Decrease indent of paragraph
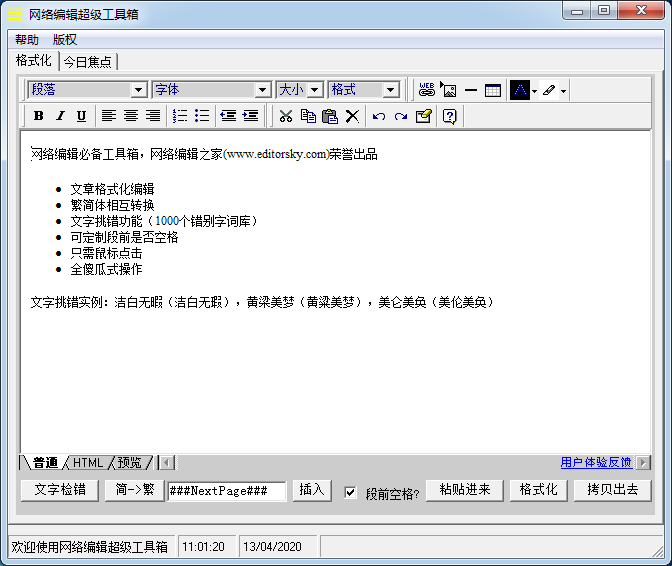672x566 pixels. [x=228, y=116]
